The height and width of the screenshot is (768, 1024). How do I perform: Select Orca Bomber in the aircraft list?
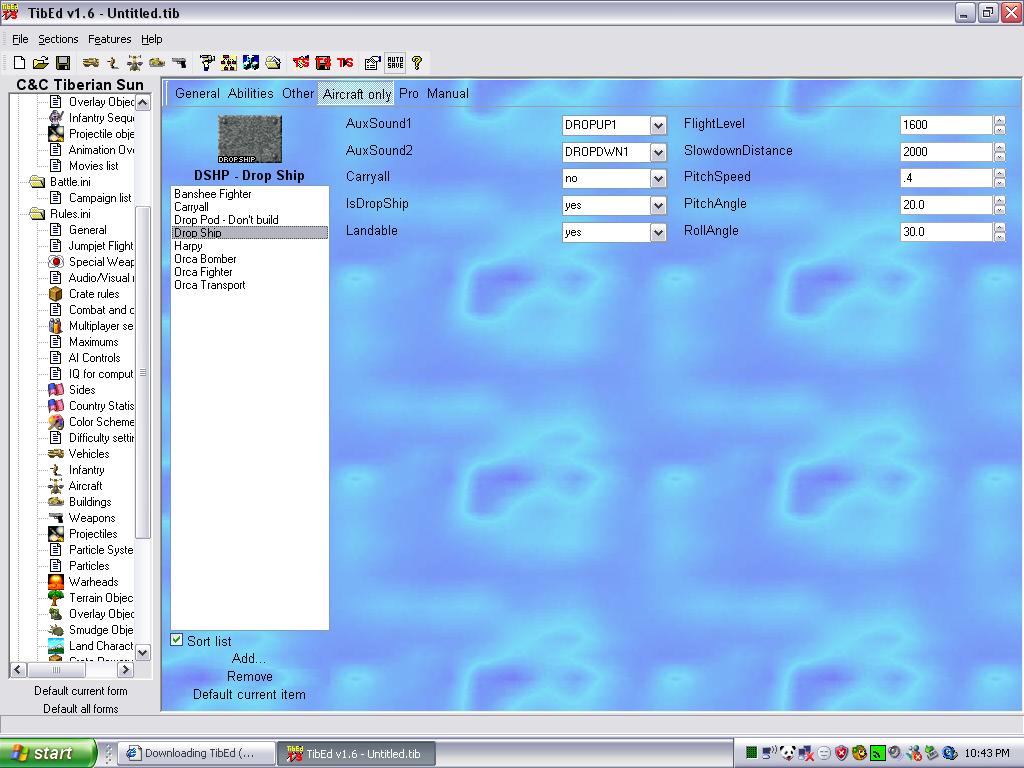pyautogui.click(x=205, y=259)
